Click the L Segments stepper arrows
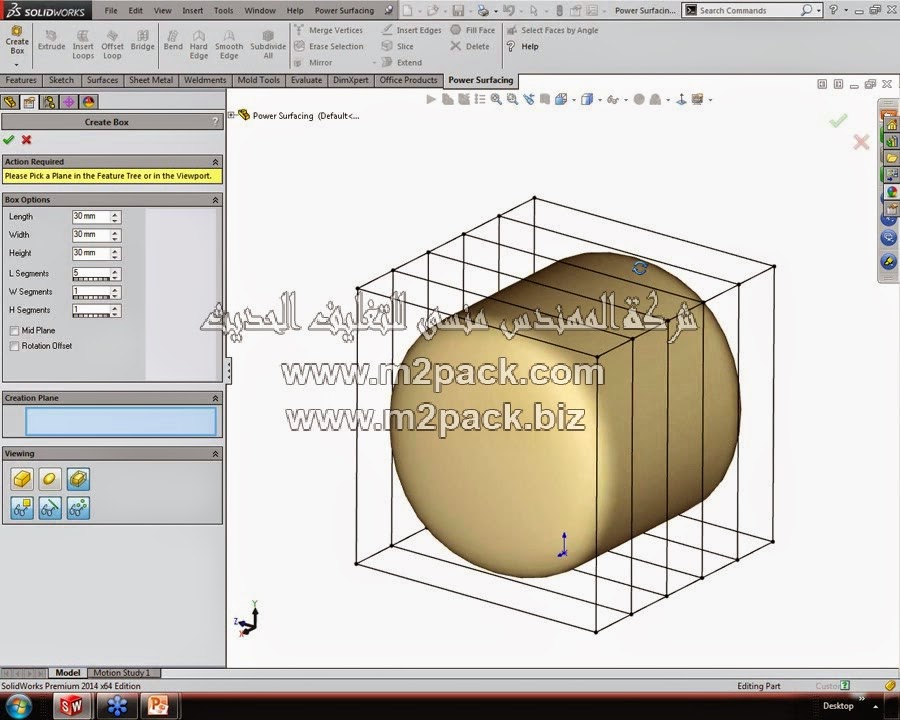900x720 pixels. point(115,274)
